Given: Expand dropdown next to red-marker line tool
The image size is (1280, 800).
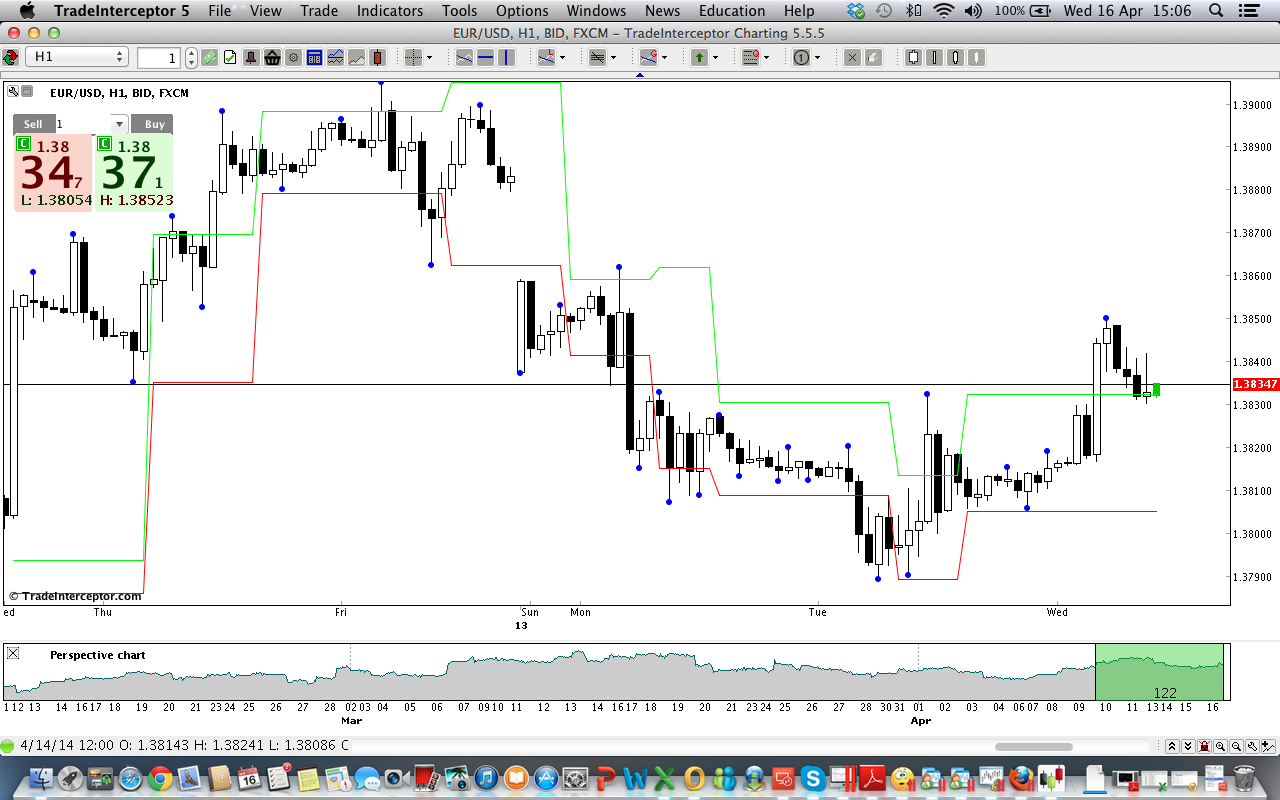Looking at the screenshot, I should pyautogui.click(x=563, y=57).
